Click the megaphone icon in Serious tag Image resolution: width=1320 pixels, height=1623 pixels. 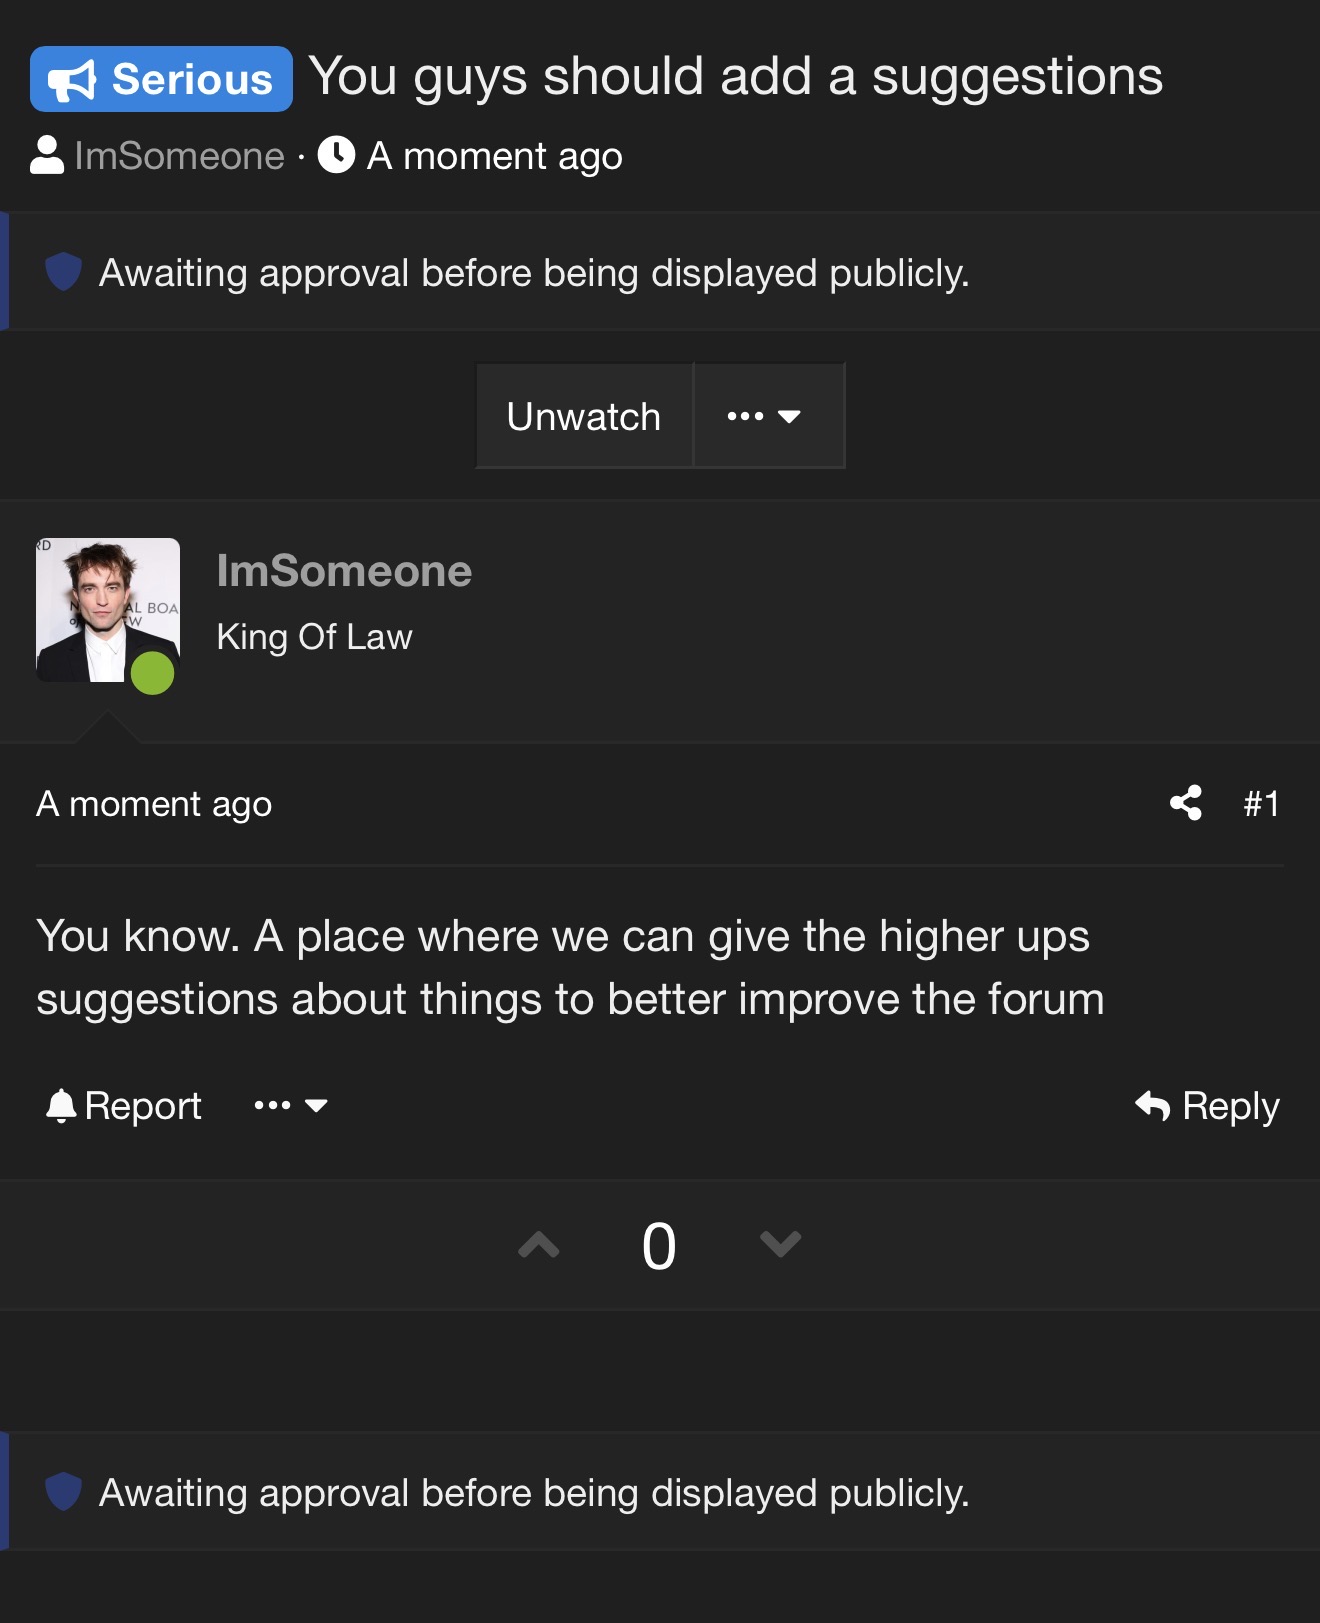point(72,80)
